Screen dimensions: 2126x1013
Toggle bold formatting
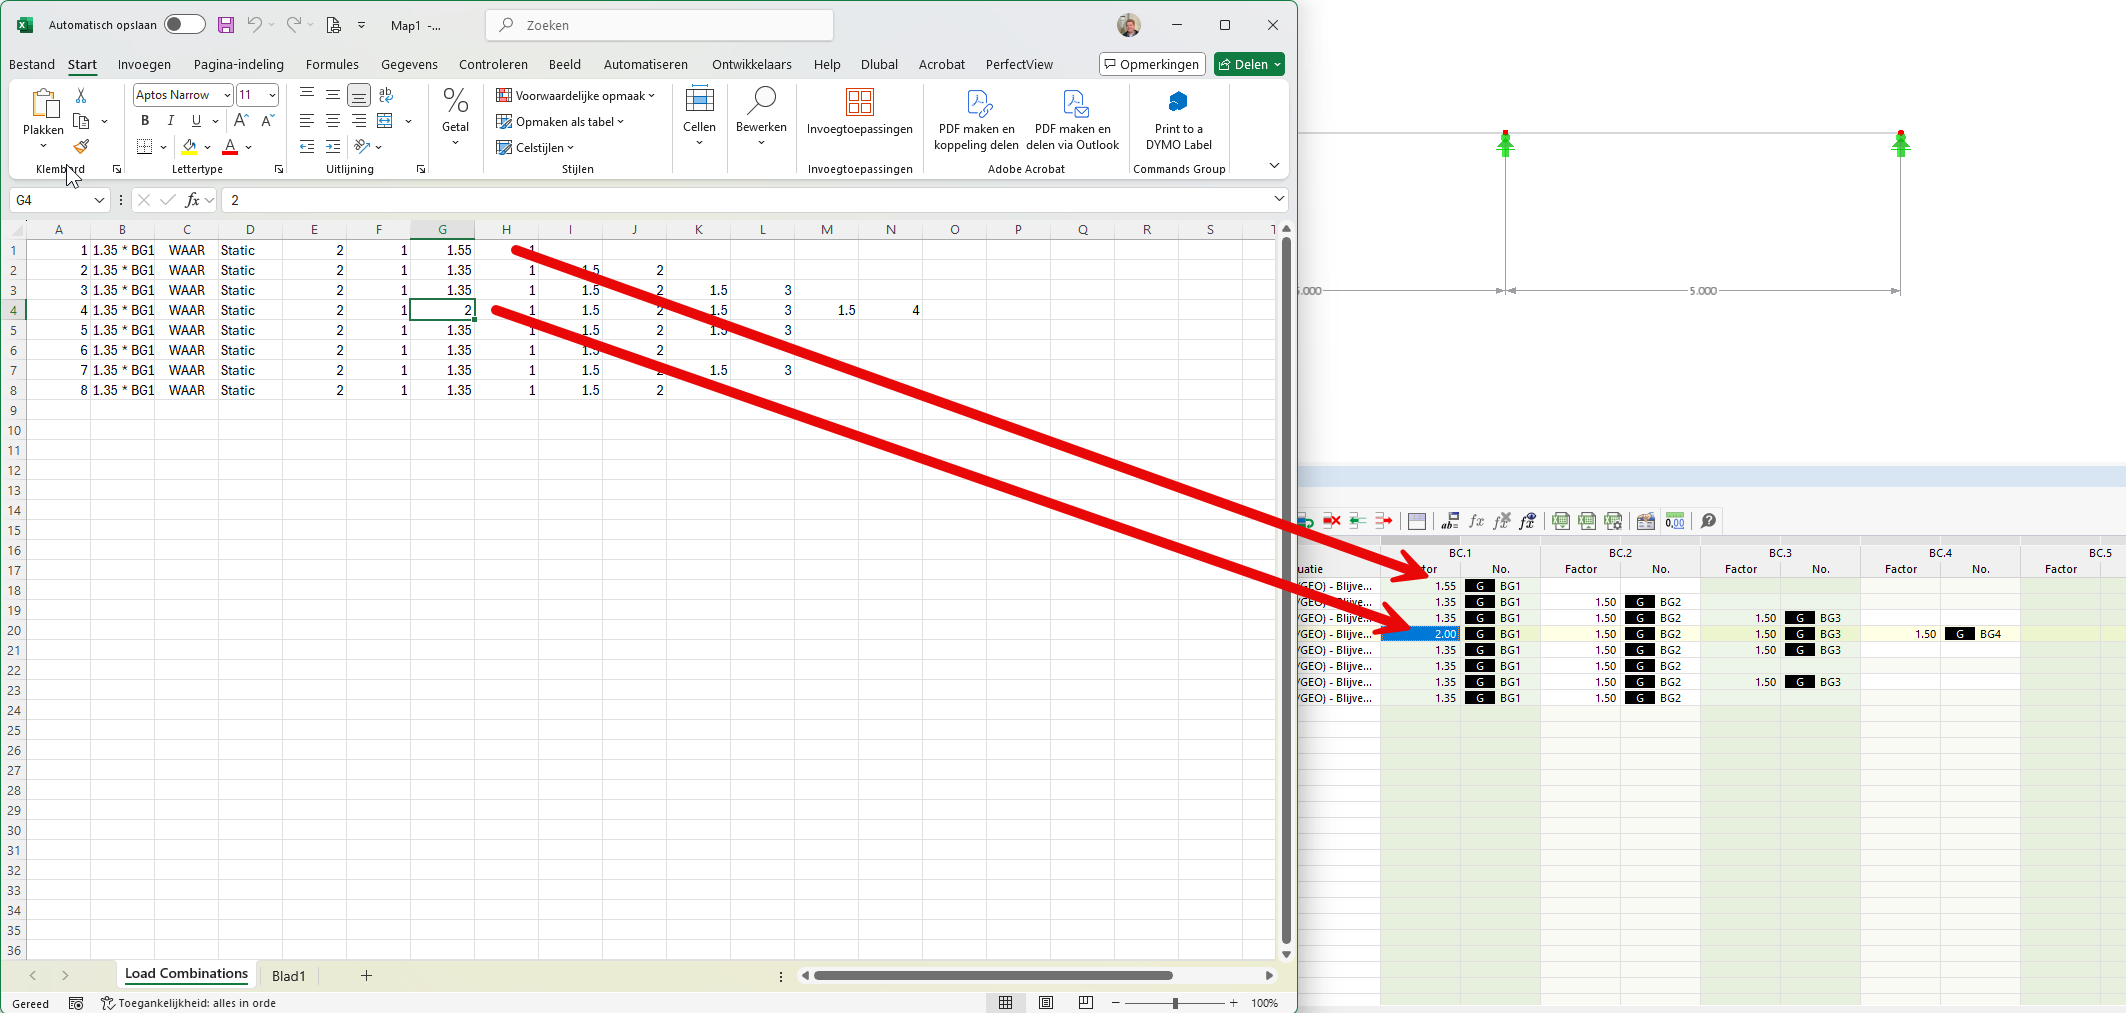145,120
